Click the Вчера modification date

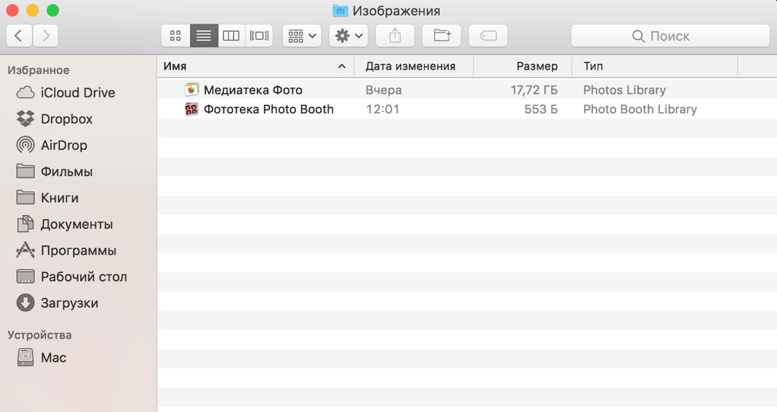coord(384,90)
